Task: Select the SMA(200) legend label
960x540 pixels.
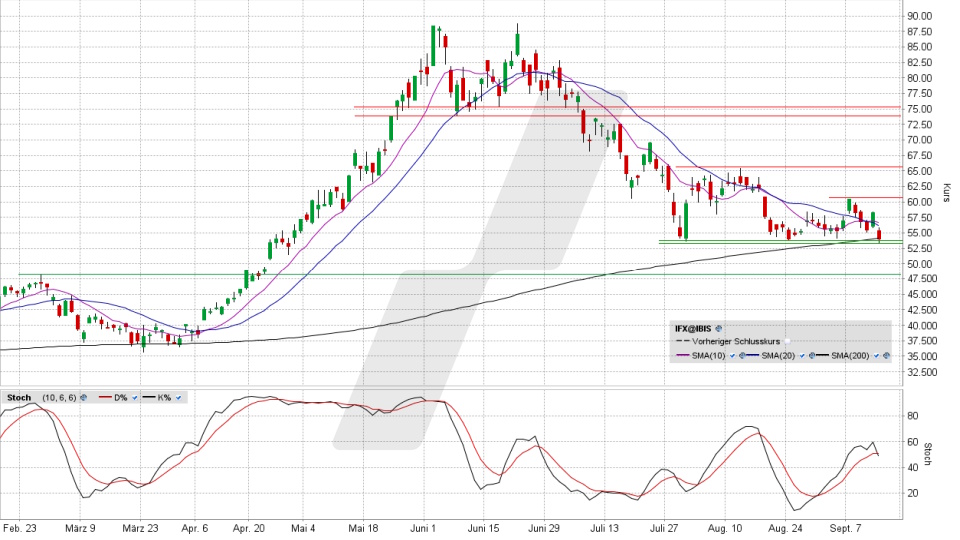Action: point(850,356)
